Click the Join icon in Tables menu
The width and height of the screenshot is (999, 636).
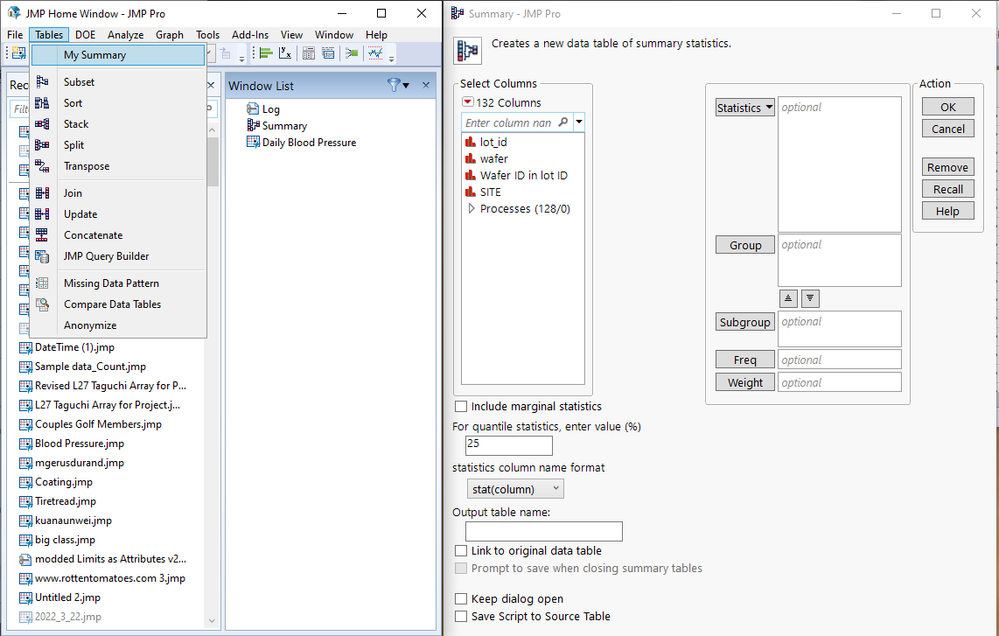[x=42, y=192]
